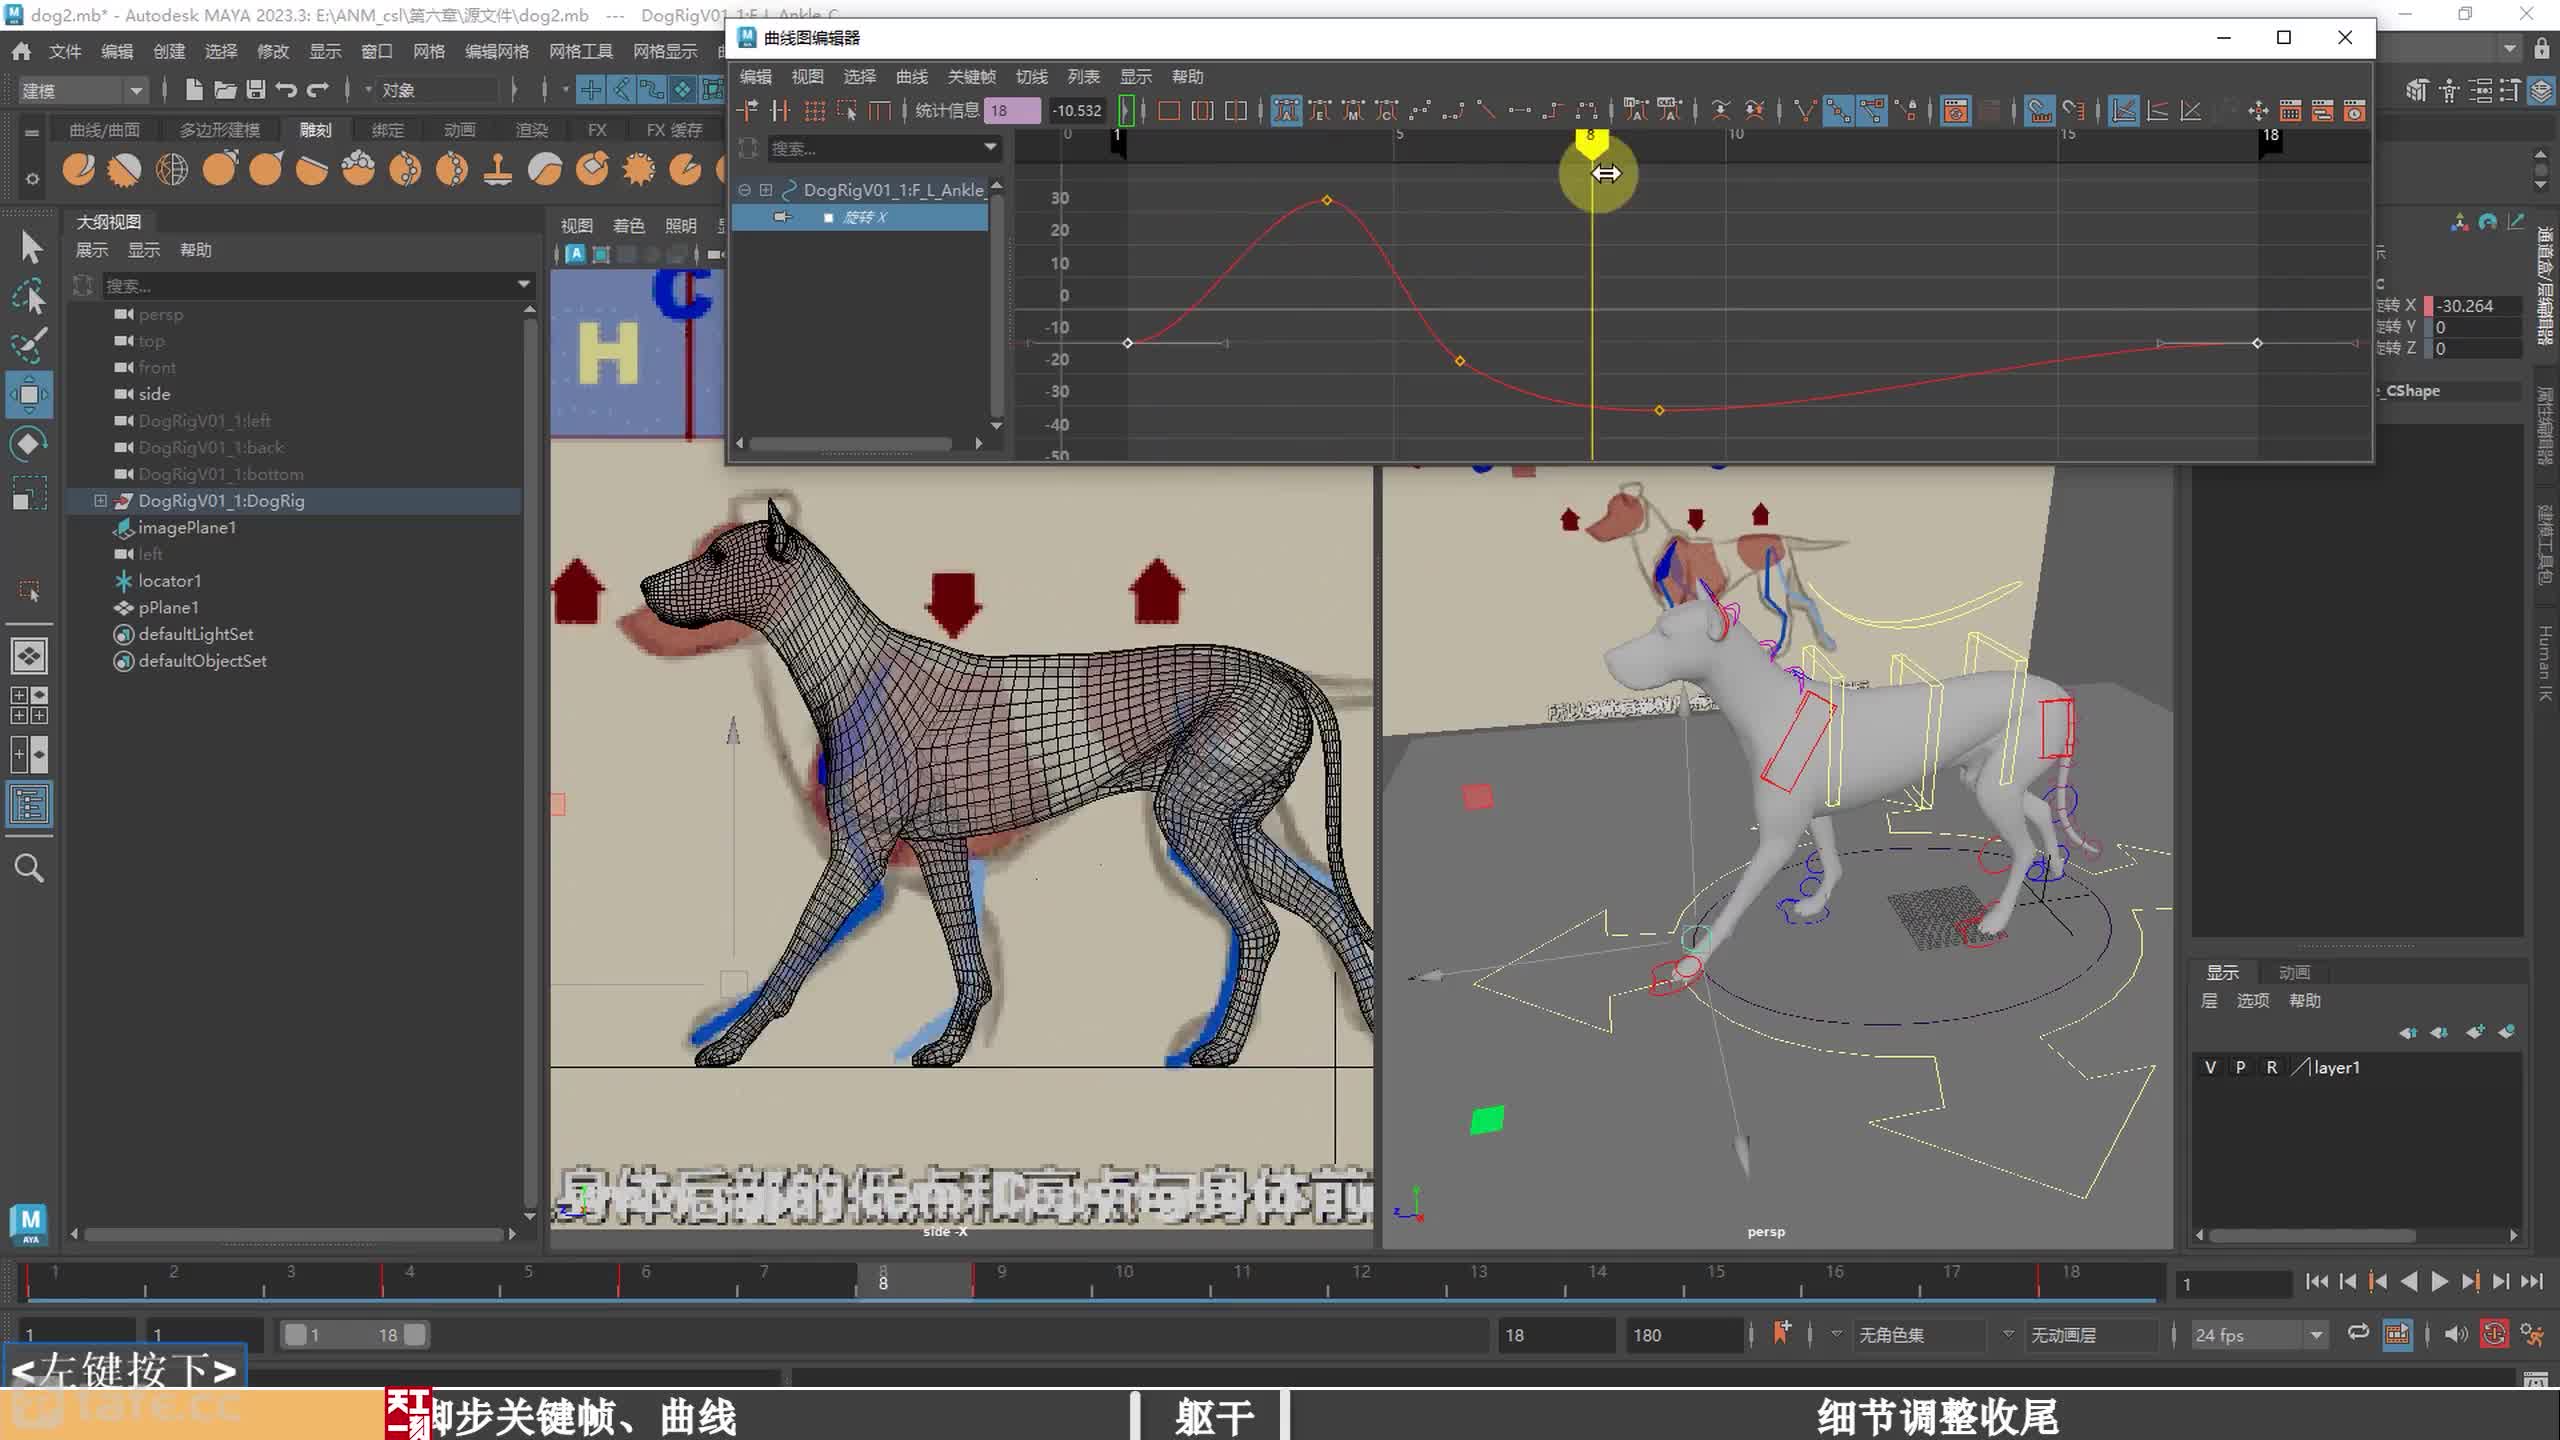Open Graph Editor search dropdown arrow

pyautogui.click(x=990, y=148)
